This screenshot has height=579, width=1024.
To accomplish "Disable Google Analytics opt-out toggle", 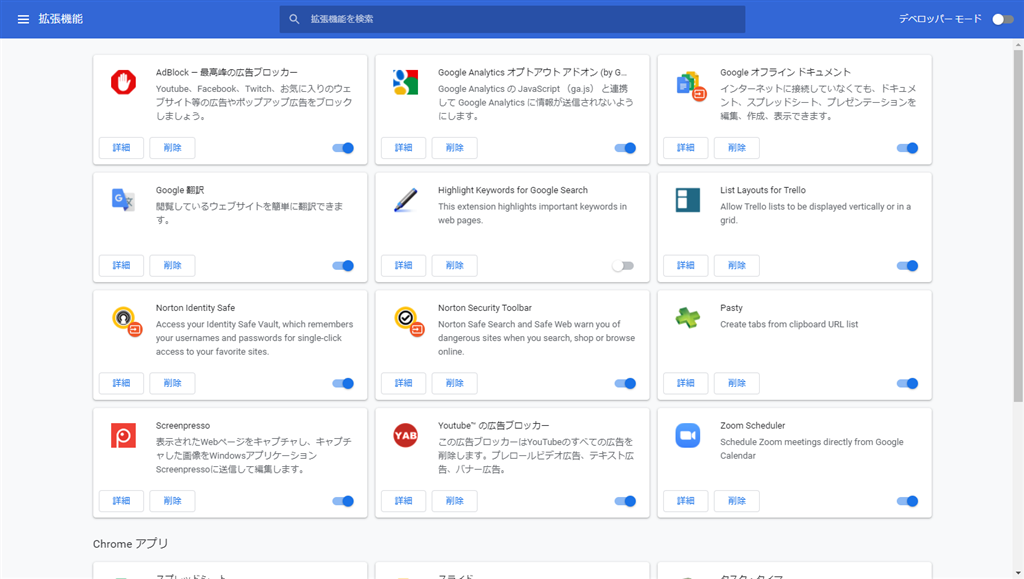I will [x=625, y=148].
